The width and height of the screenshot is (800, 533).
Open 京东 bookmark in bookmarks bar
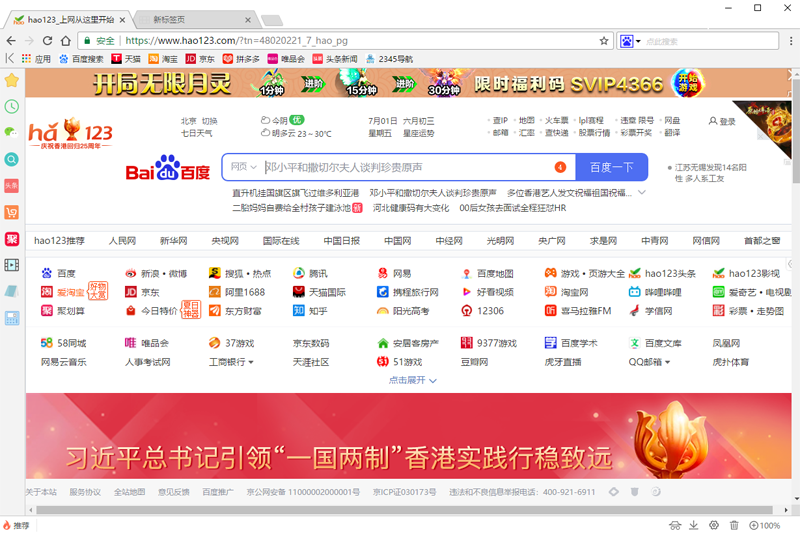click(200, 59)
